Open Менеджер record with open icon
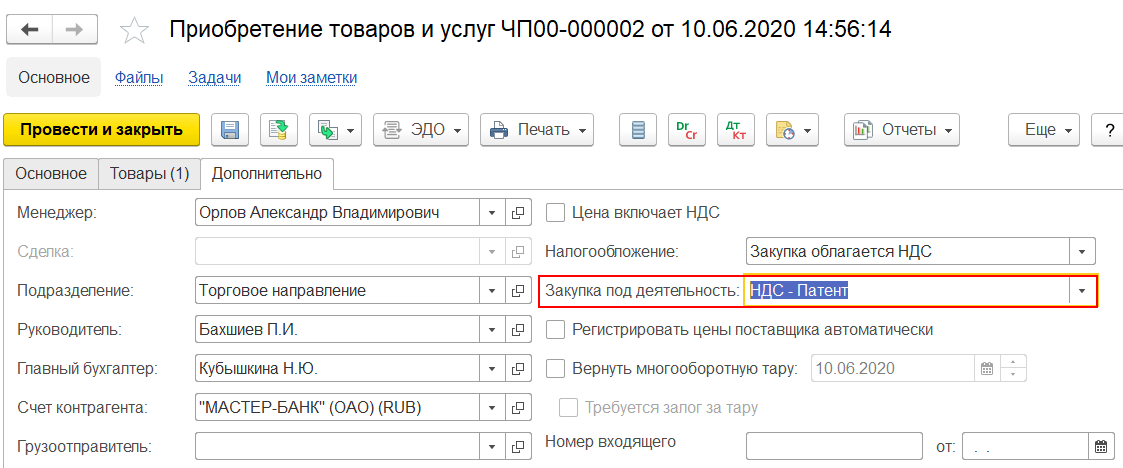This screenshot has width=1123, height=468. pyautogui.click(x=518, y=212)
